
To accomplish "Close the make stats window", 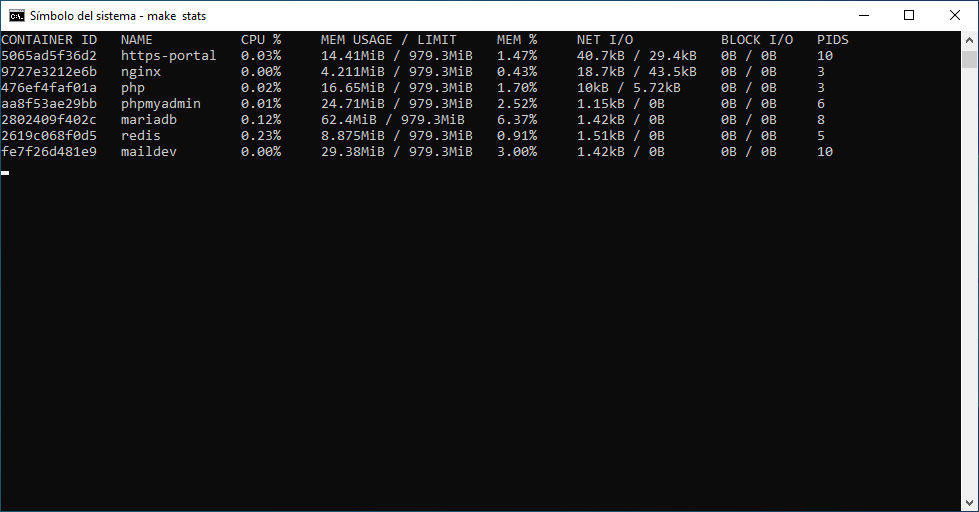I will coord(955,16).
